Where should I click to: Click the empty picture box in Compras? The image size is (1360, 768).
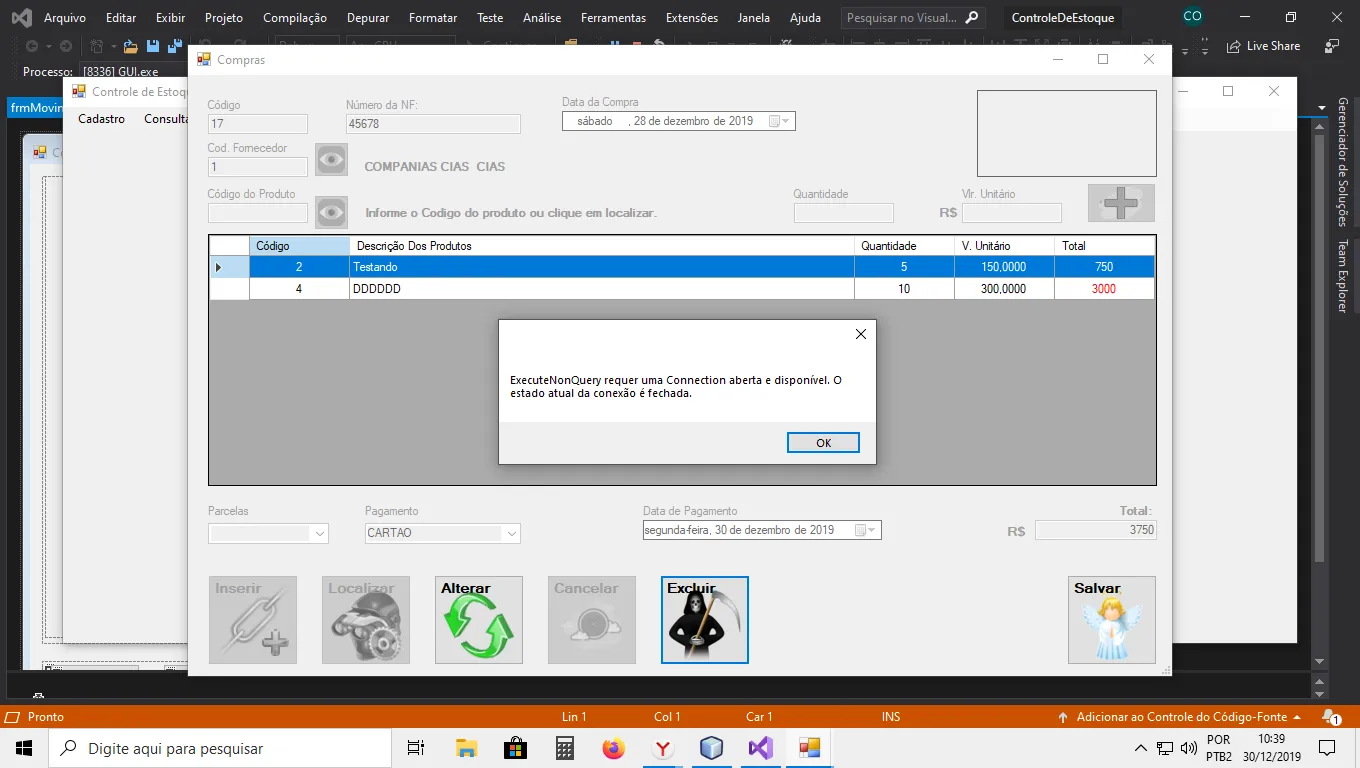tap(1066, 134)
